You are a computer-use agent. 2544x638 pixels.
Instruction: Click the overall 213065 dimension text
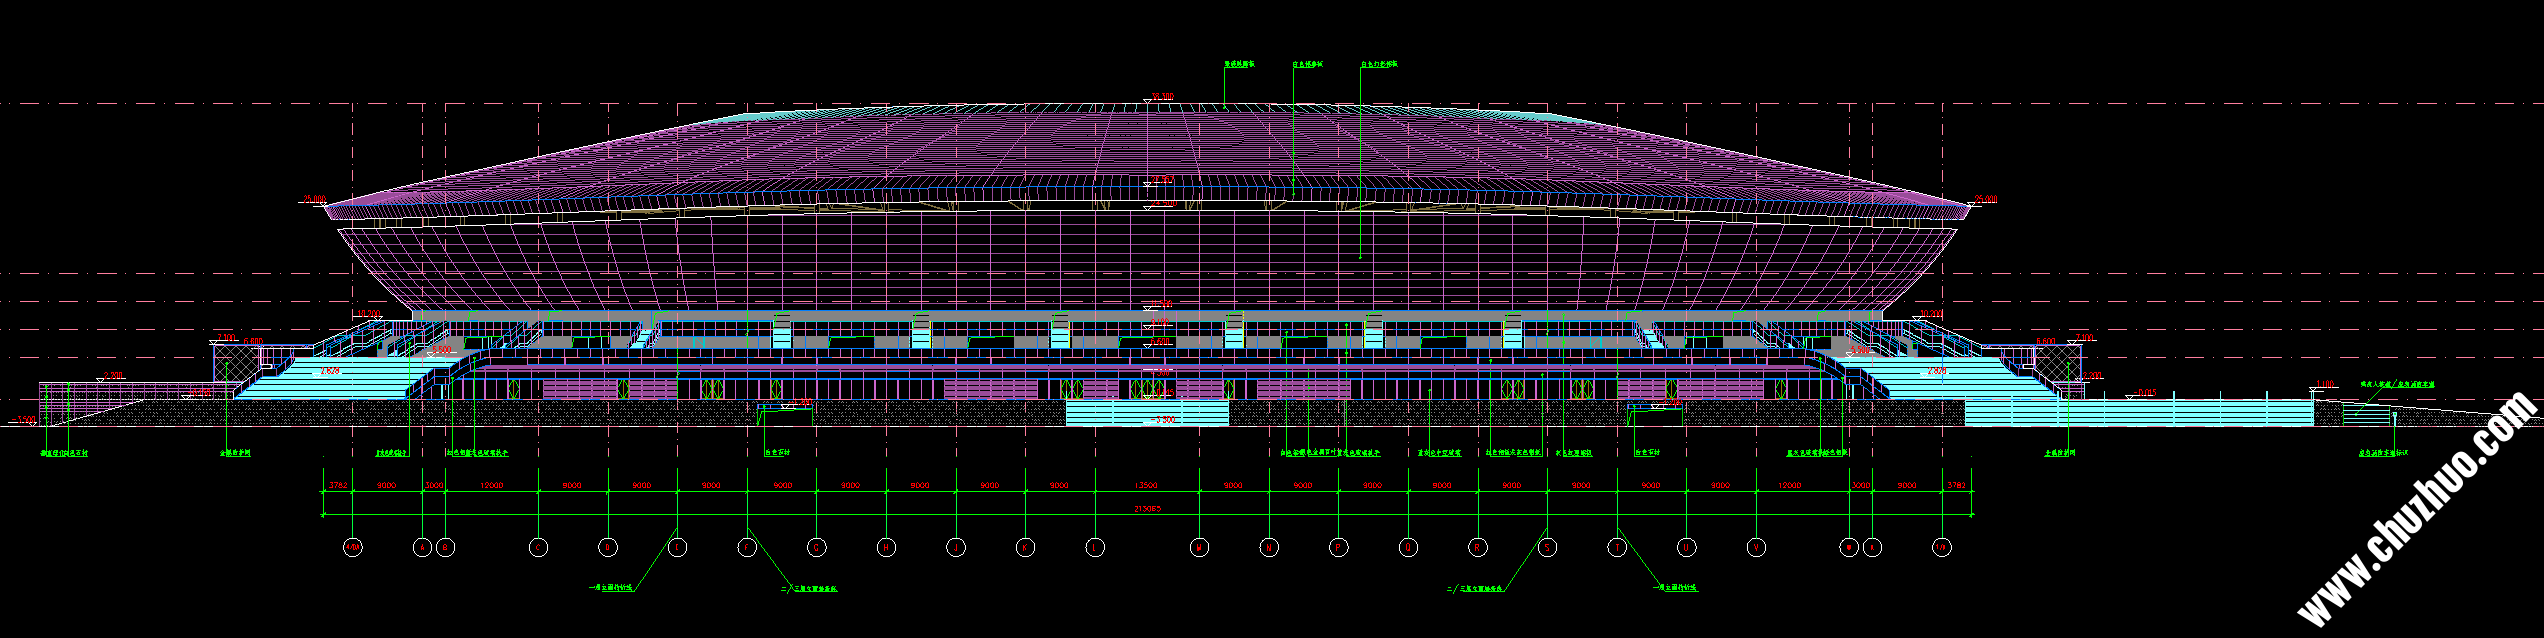(x=1146, y=509)
